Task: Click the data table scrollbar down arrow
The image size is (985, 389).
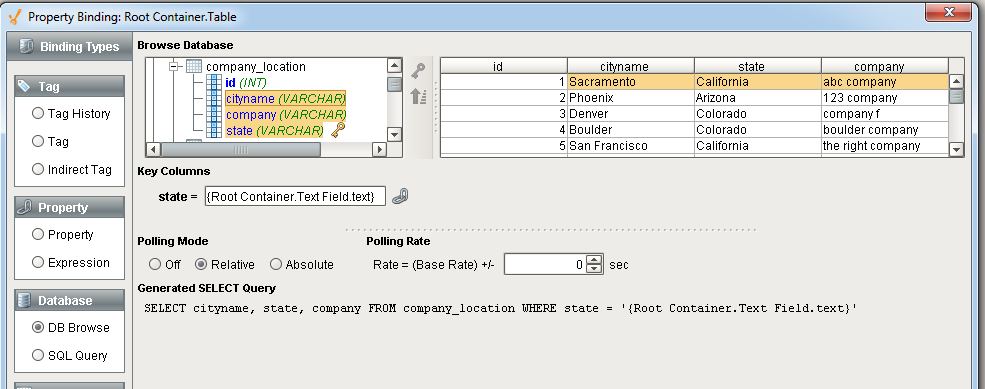Action: click(x=956, y=150)
